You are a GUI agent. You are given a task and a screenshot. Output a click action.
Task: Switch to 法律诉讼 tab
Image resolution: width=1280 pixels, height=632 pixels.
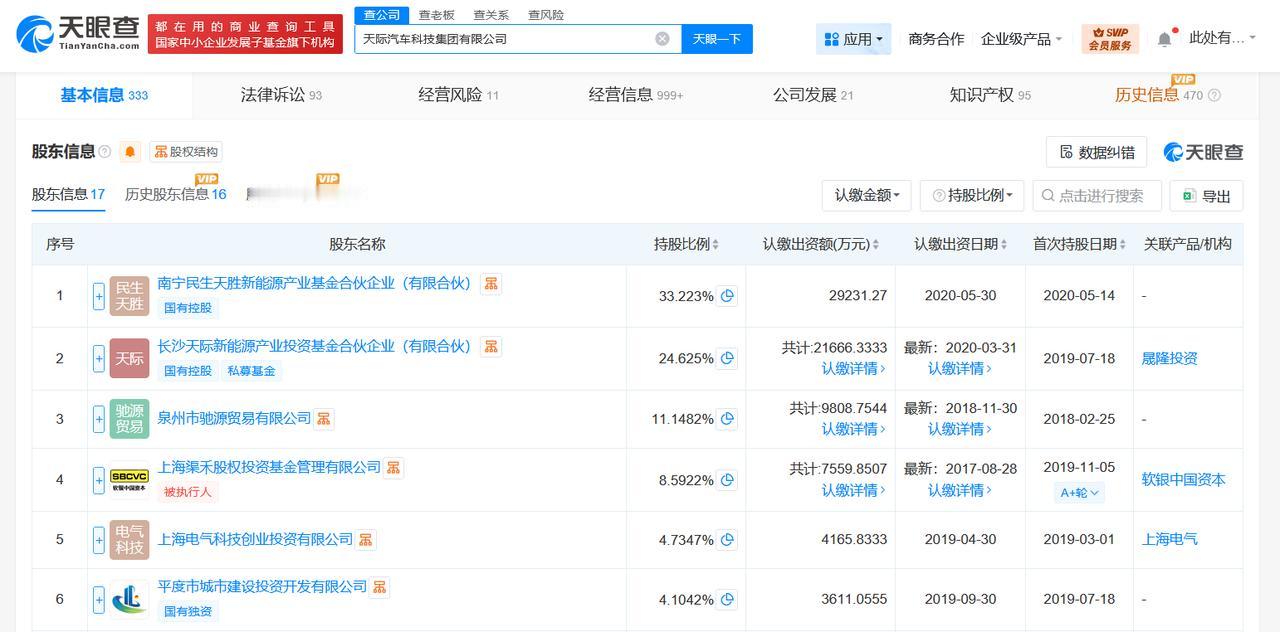tap(281, 95)
